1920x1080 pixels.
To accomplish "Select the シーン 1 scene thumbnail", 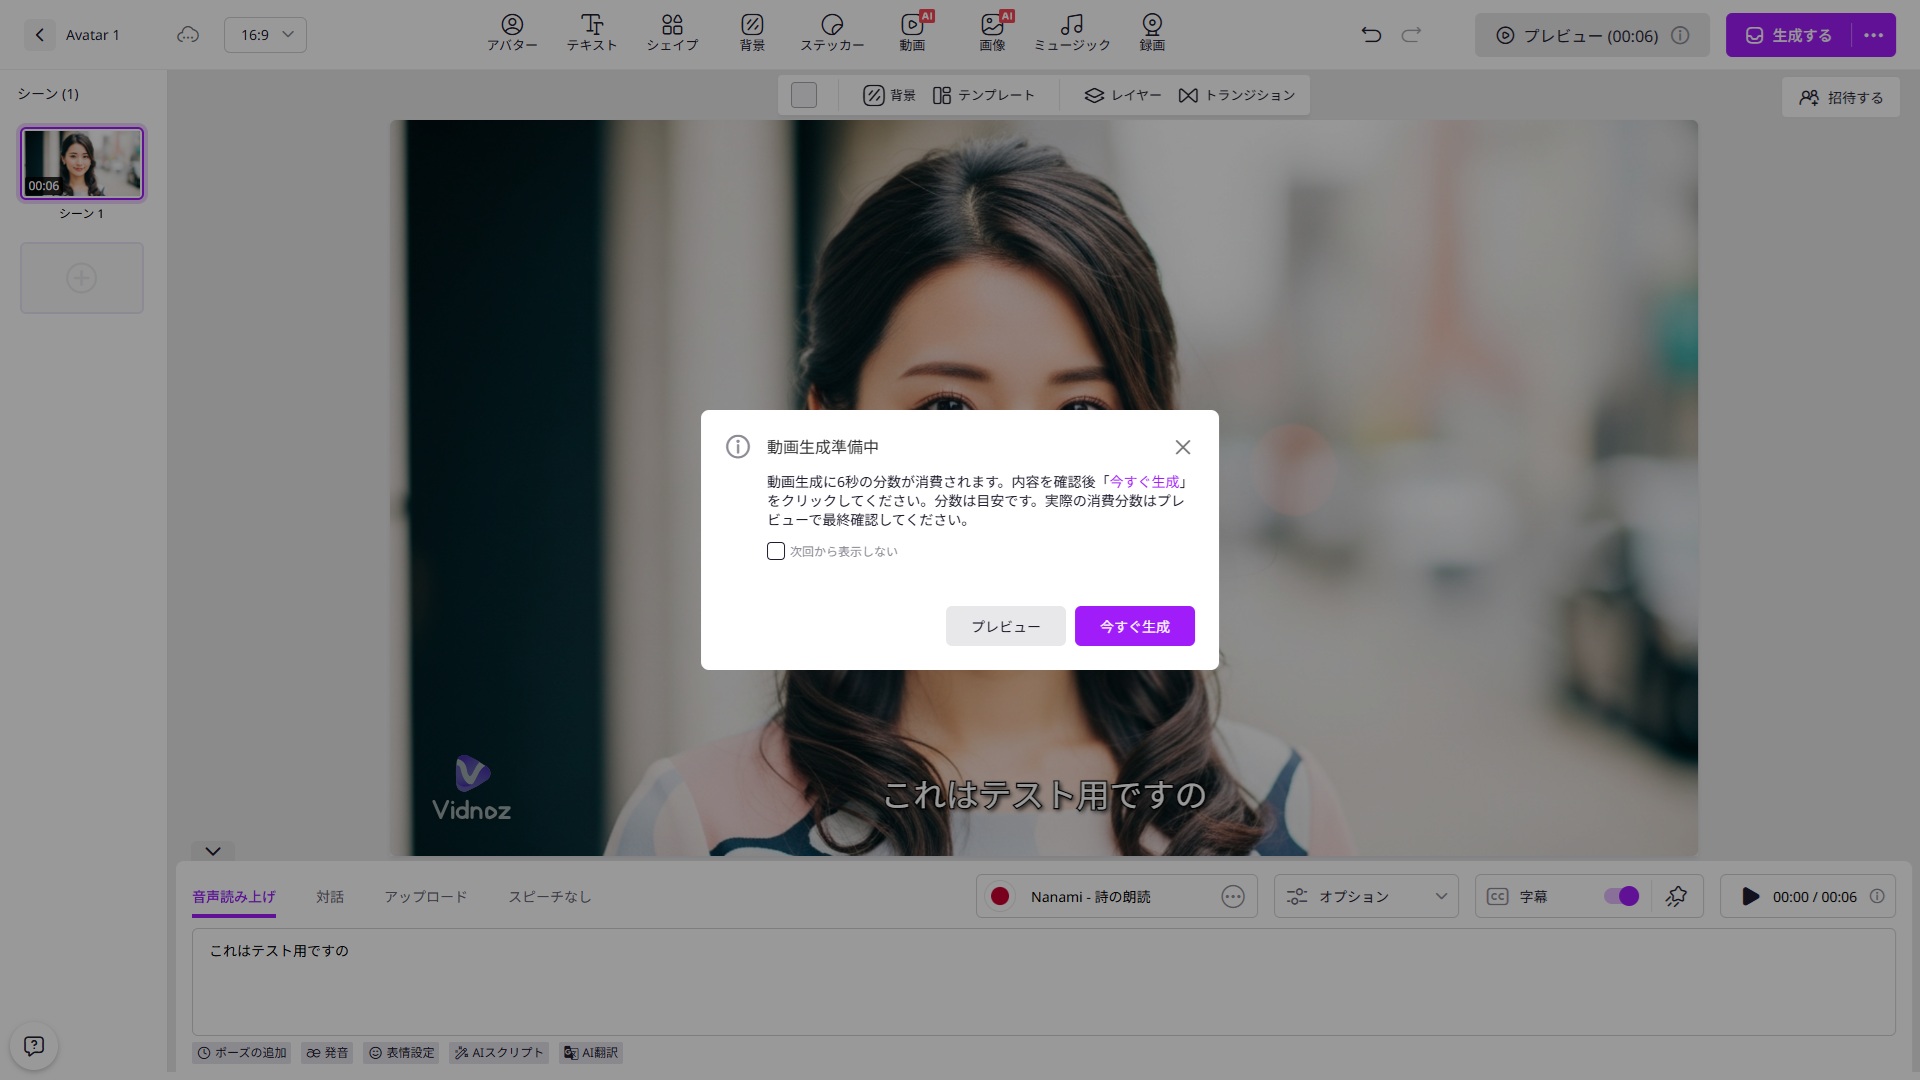I will (x=82, y=163).
